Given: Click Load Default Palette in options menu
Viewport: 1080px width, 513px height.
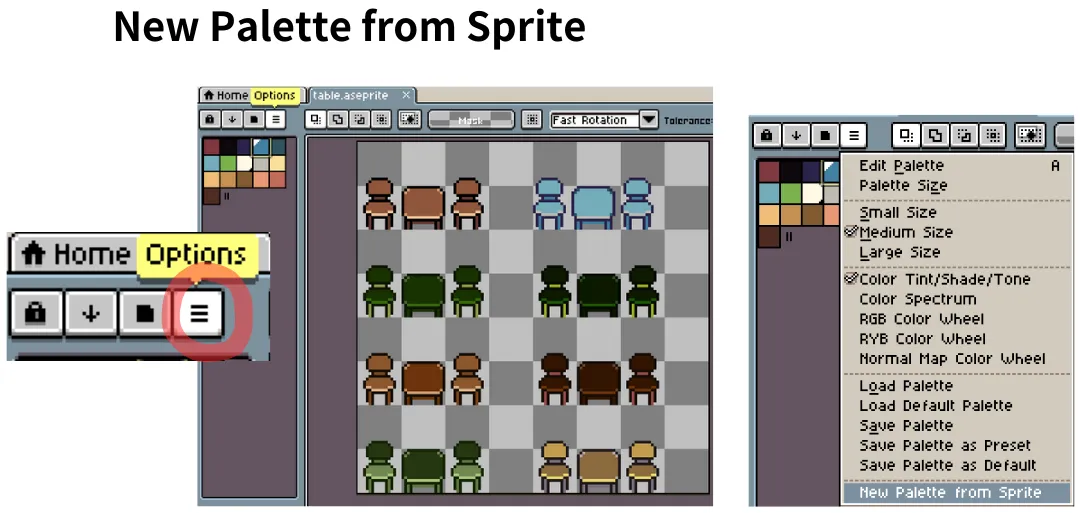Looking at the screenshot, I should tap(935, 405).
